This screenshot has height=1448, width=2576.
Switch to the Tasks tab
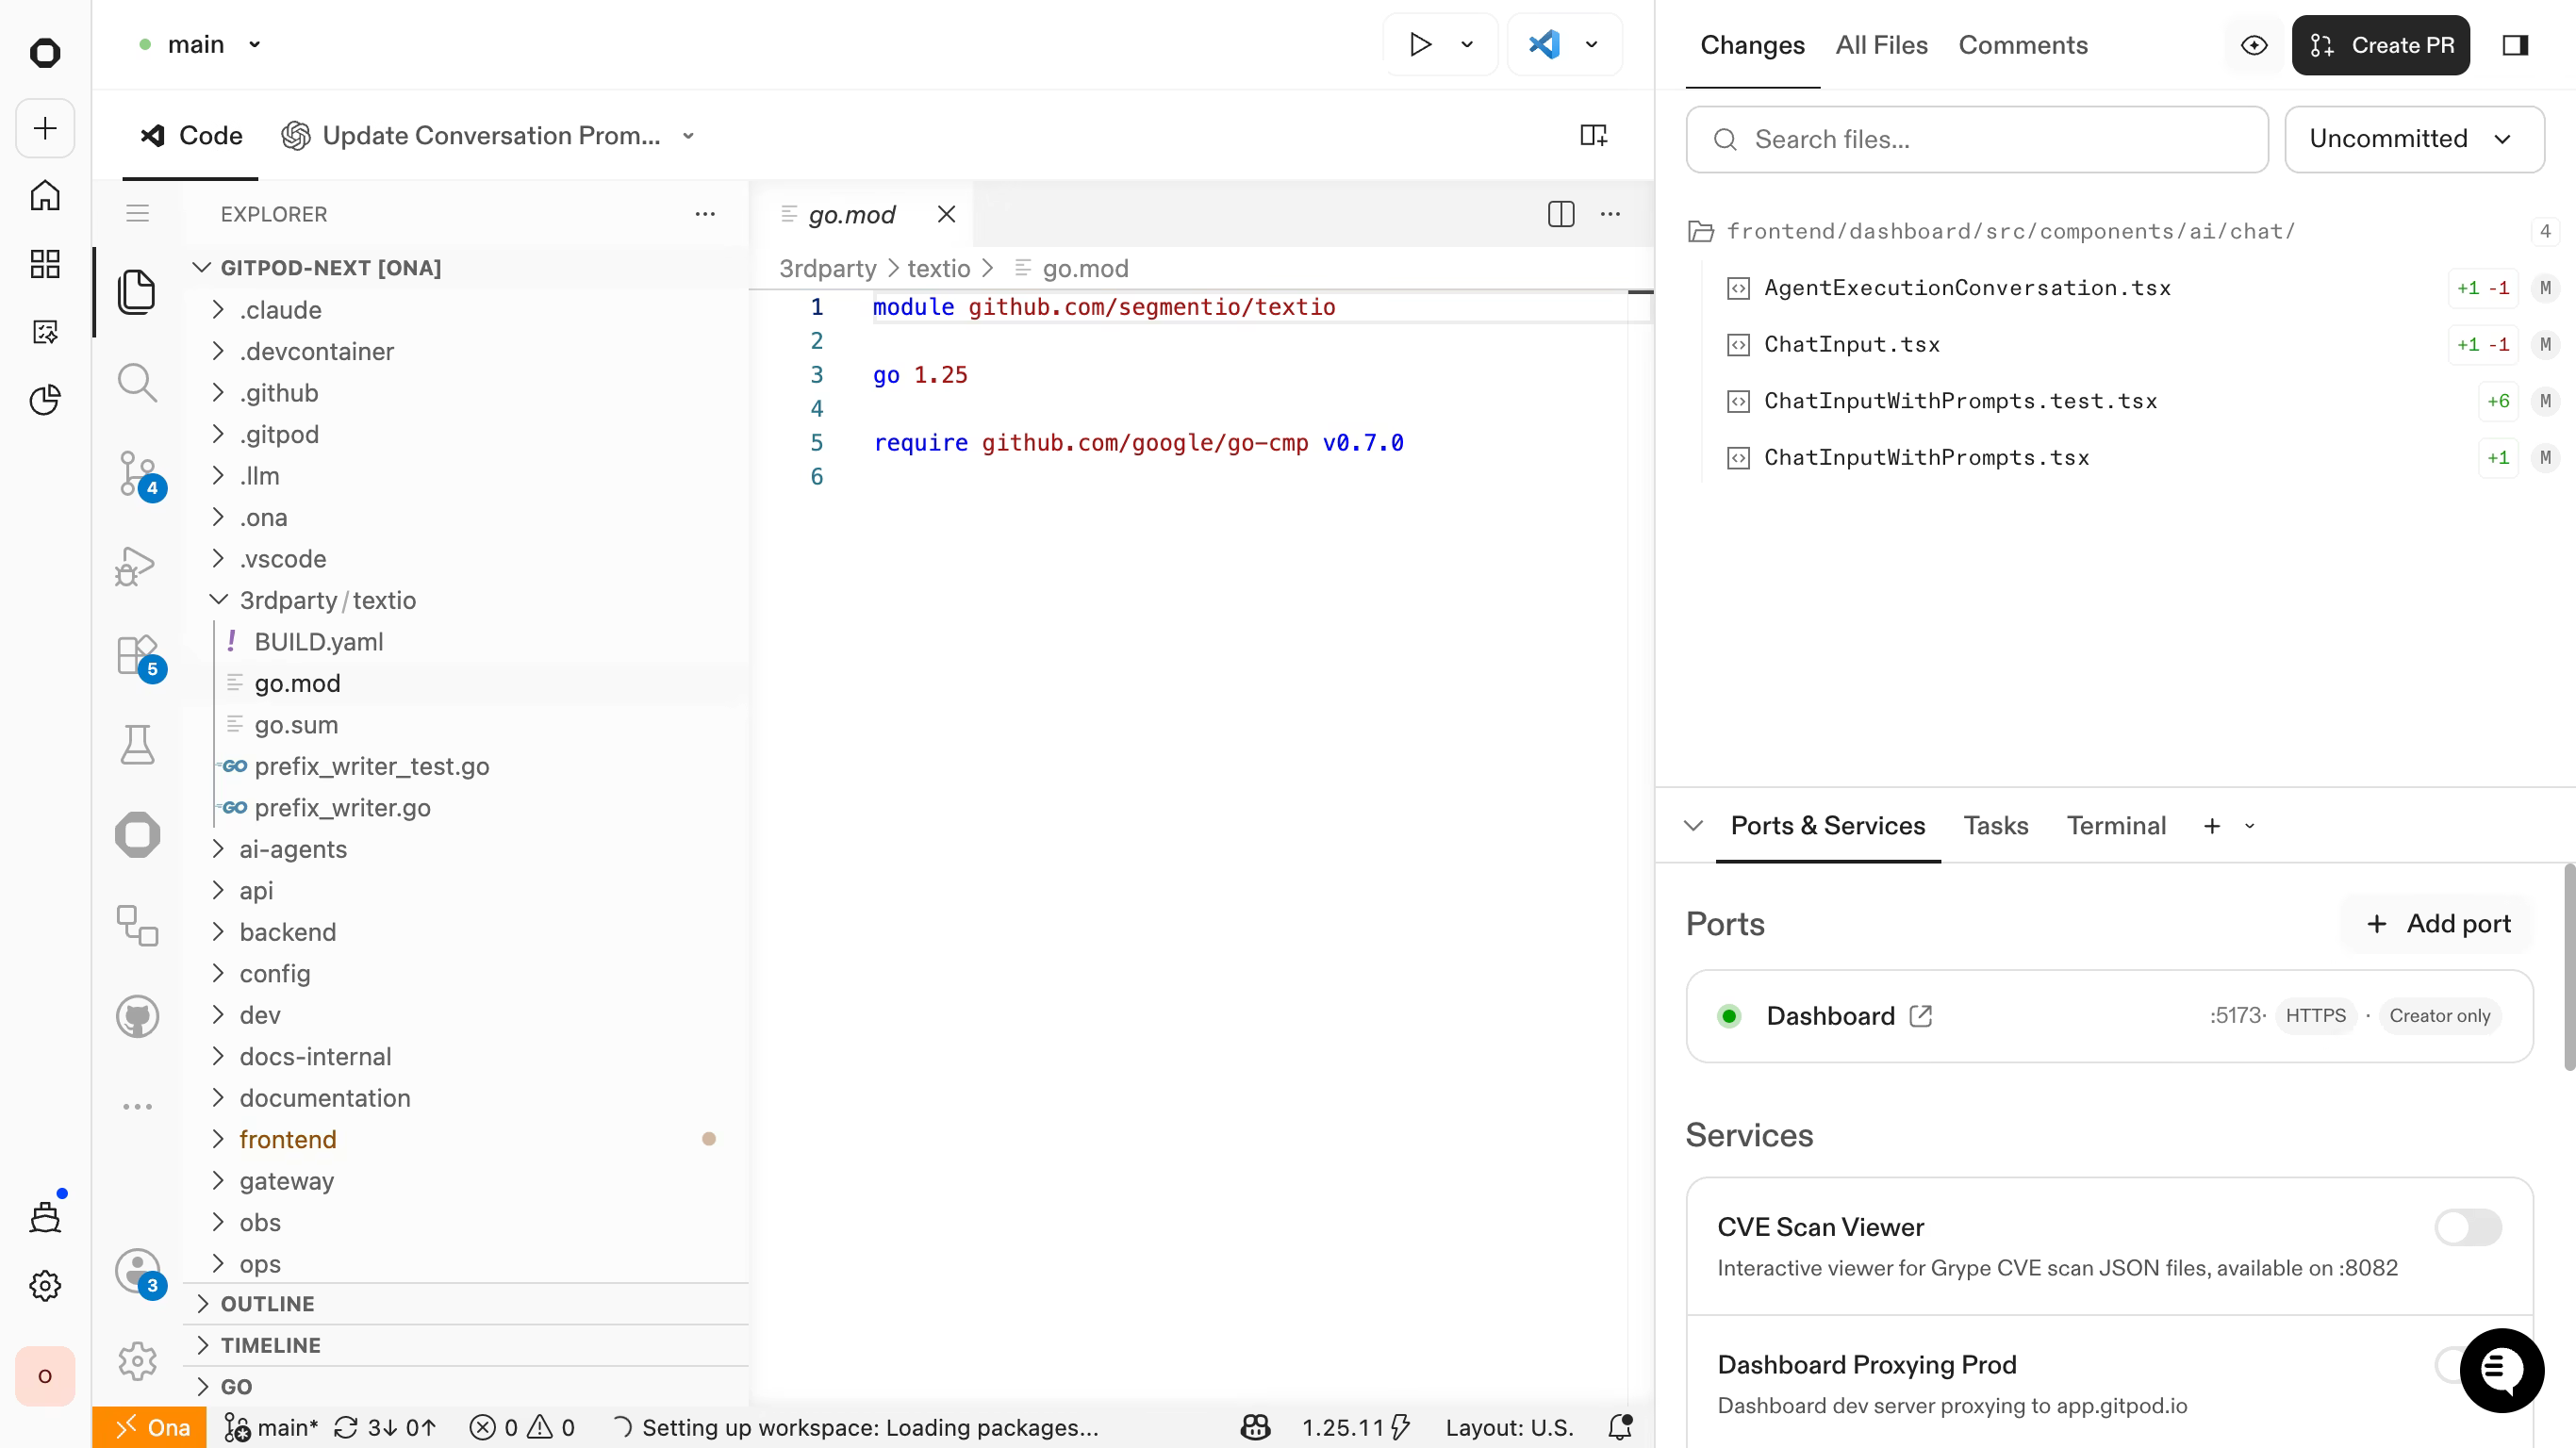(1996, 826)
